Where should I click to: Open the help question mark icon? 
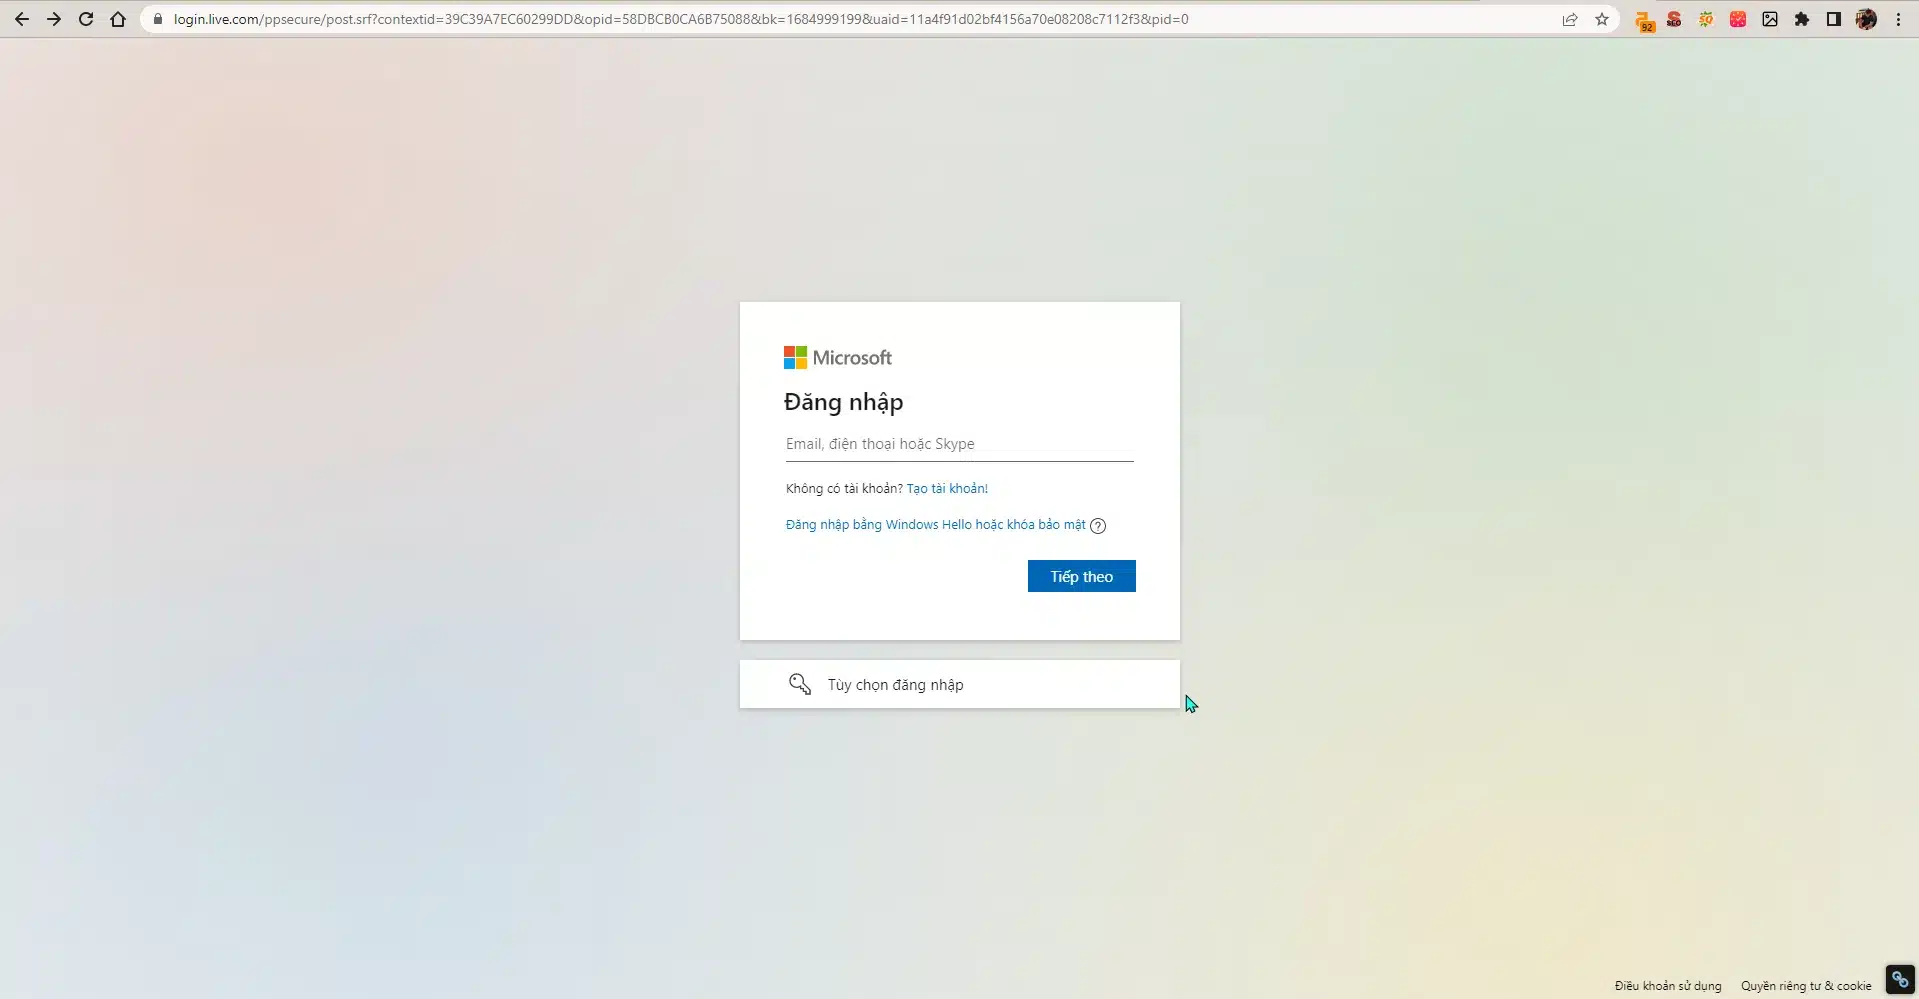tap(1098, 526)
